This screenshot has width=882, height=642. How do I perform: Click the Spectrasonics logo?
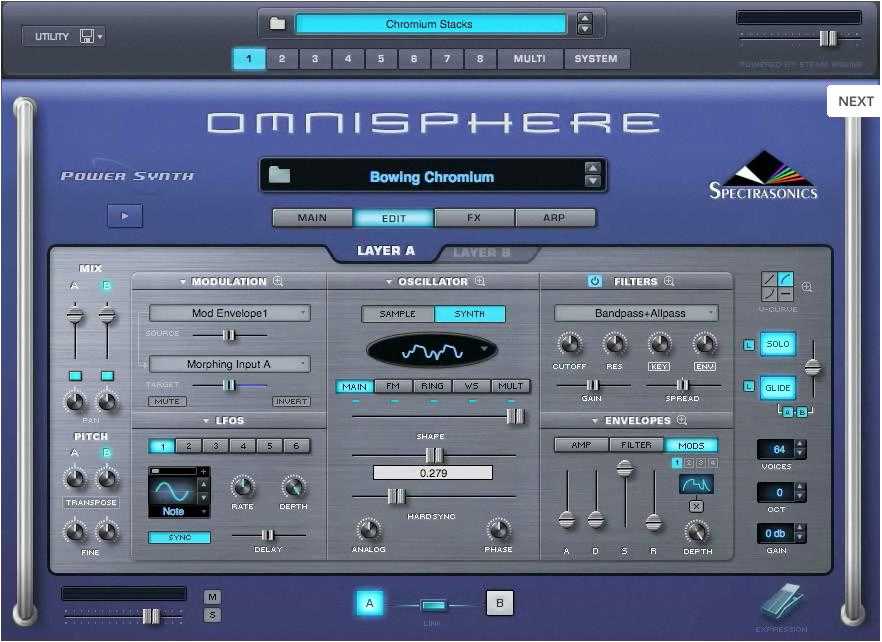click(763, 176)
